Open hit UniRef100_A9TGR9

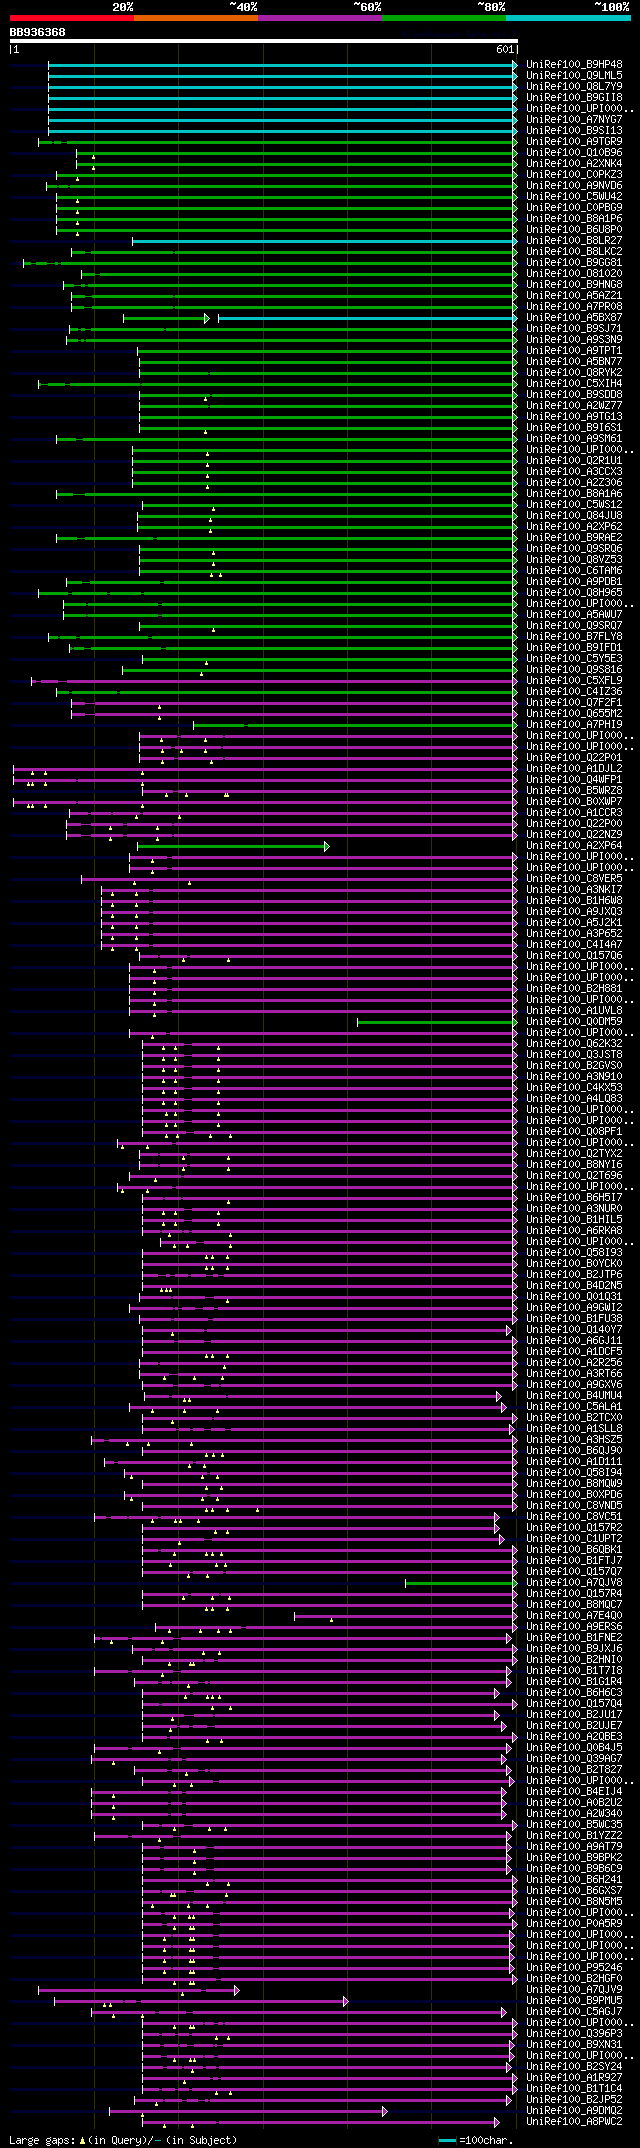574,142
